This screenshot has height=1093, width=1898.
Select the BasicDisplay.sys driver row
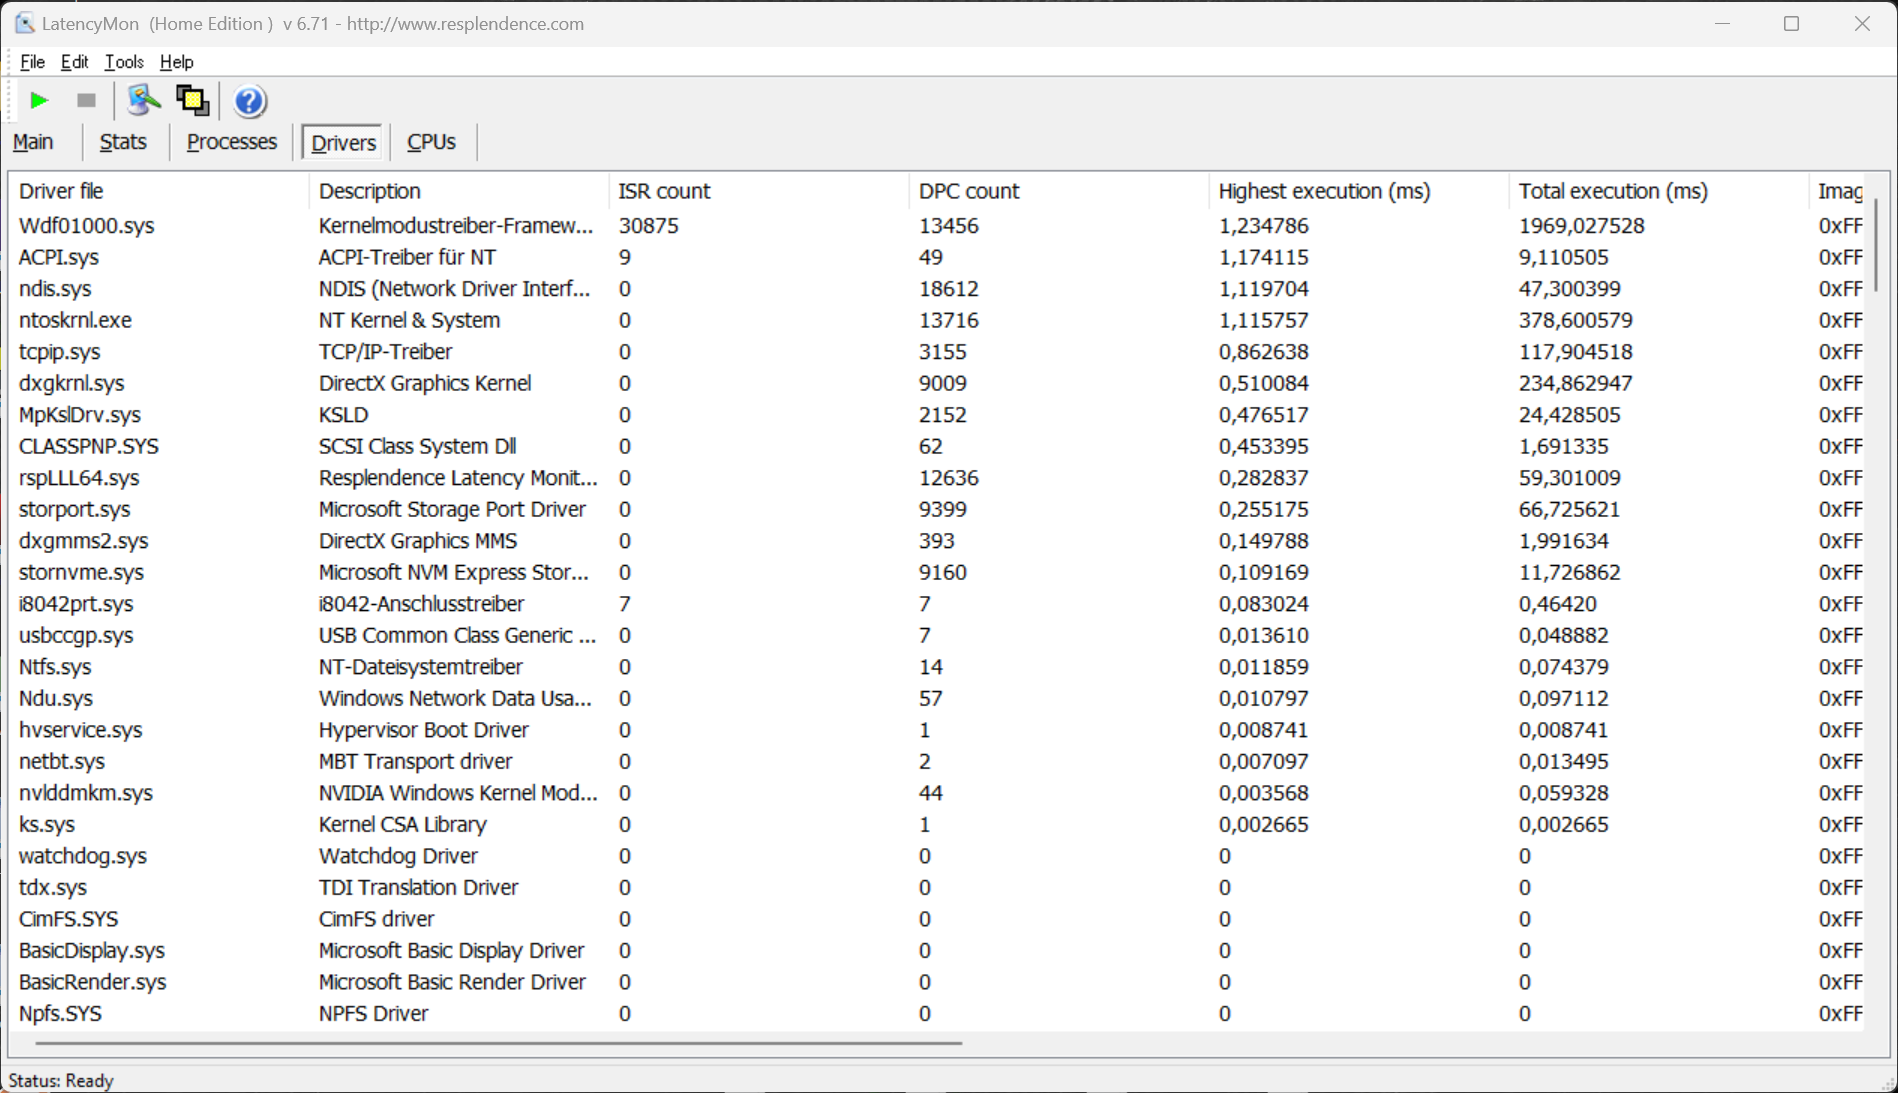(936, 950)
